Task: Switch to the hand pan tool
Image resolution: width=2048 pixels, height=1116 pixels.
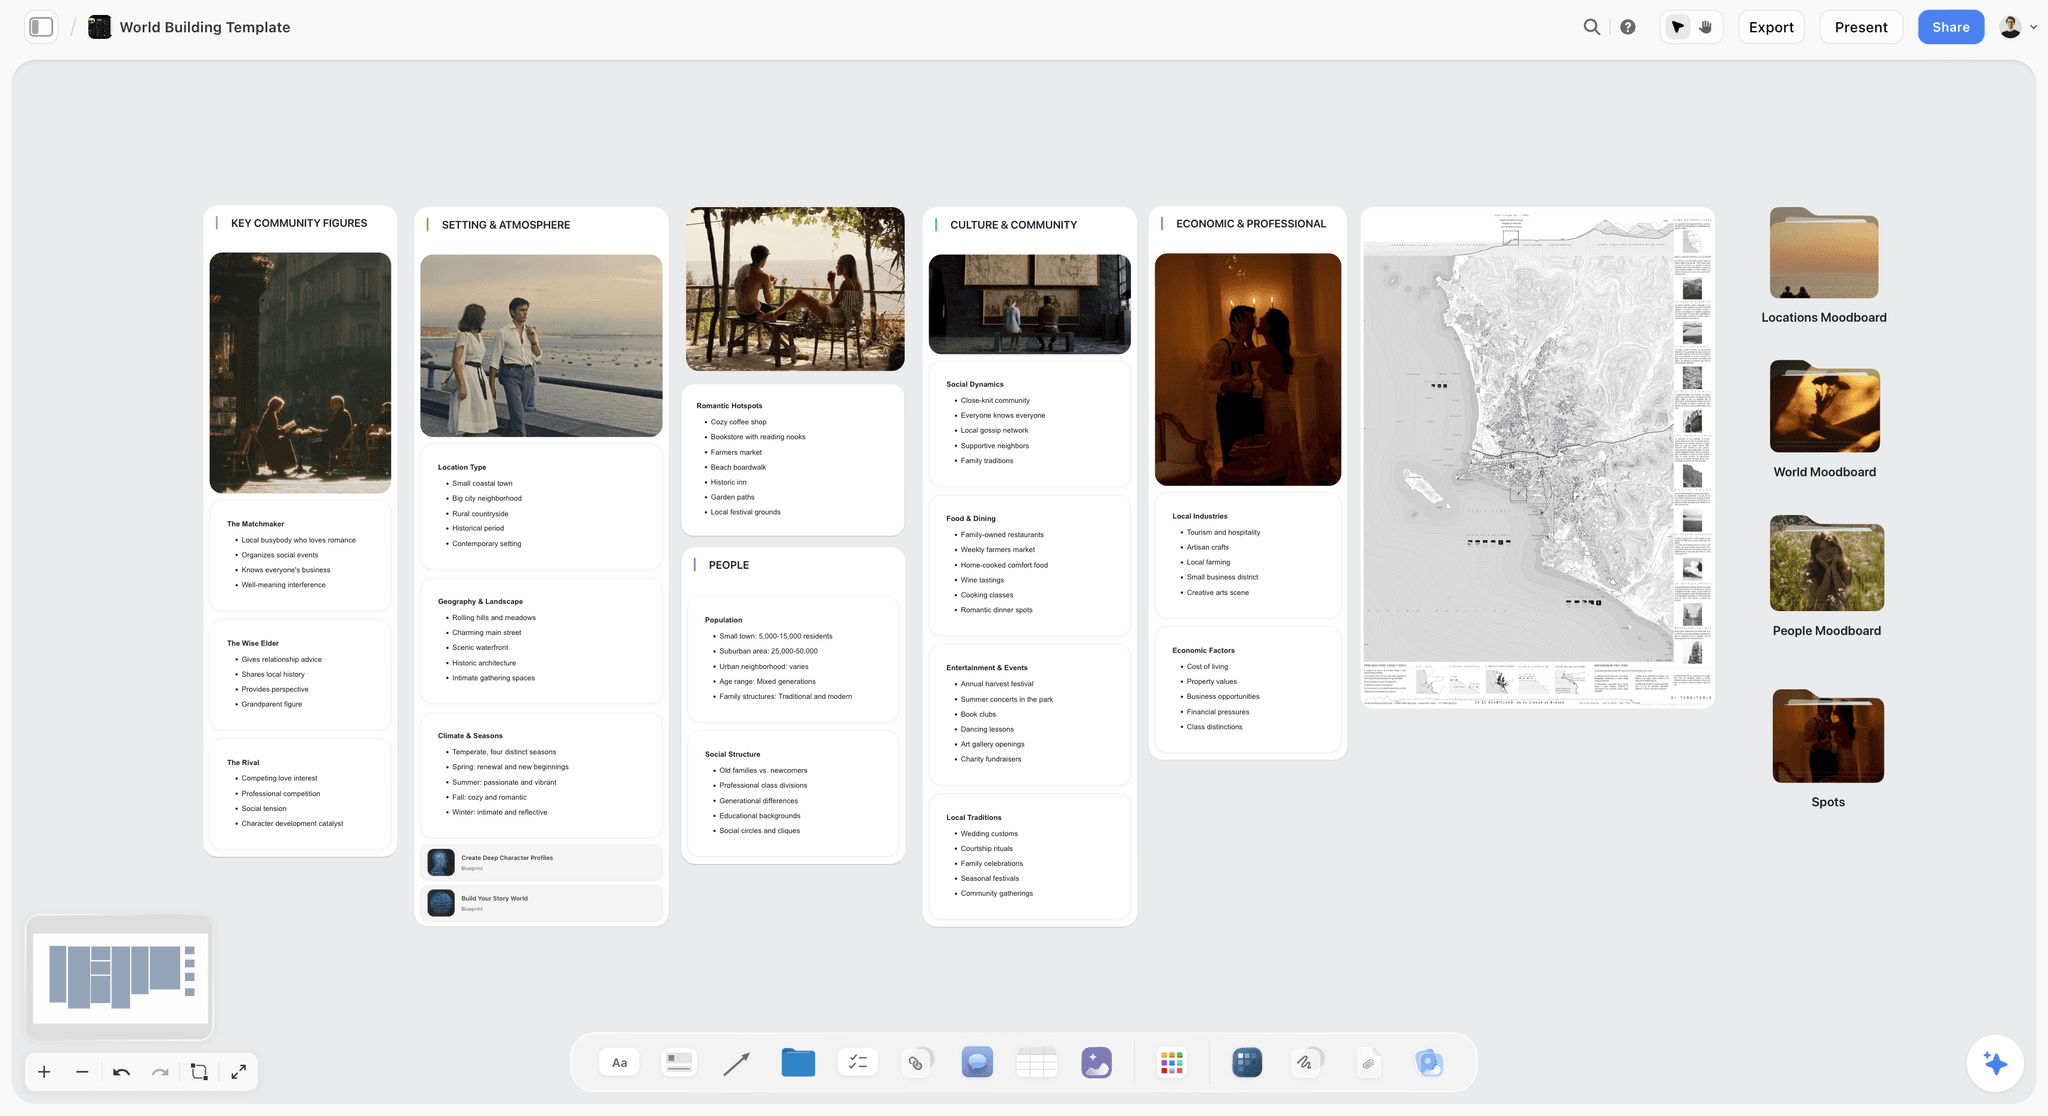Action: (x=1706, y=27)
